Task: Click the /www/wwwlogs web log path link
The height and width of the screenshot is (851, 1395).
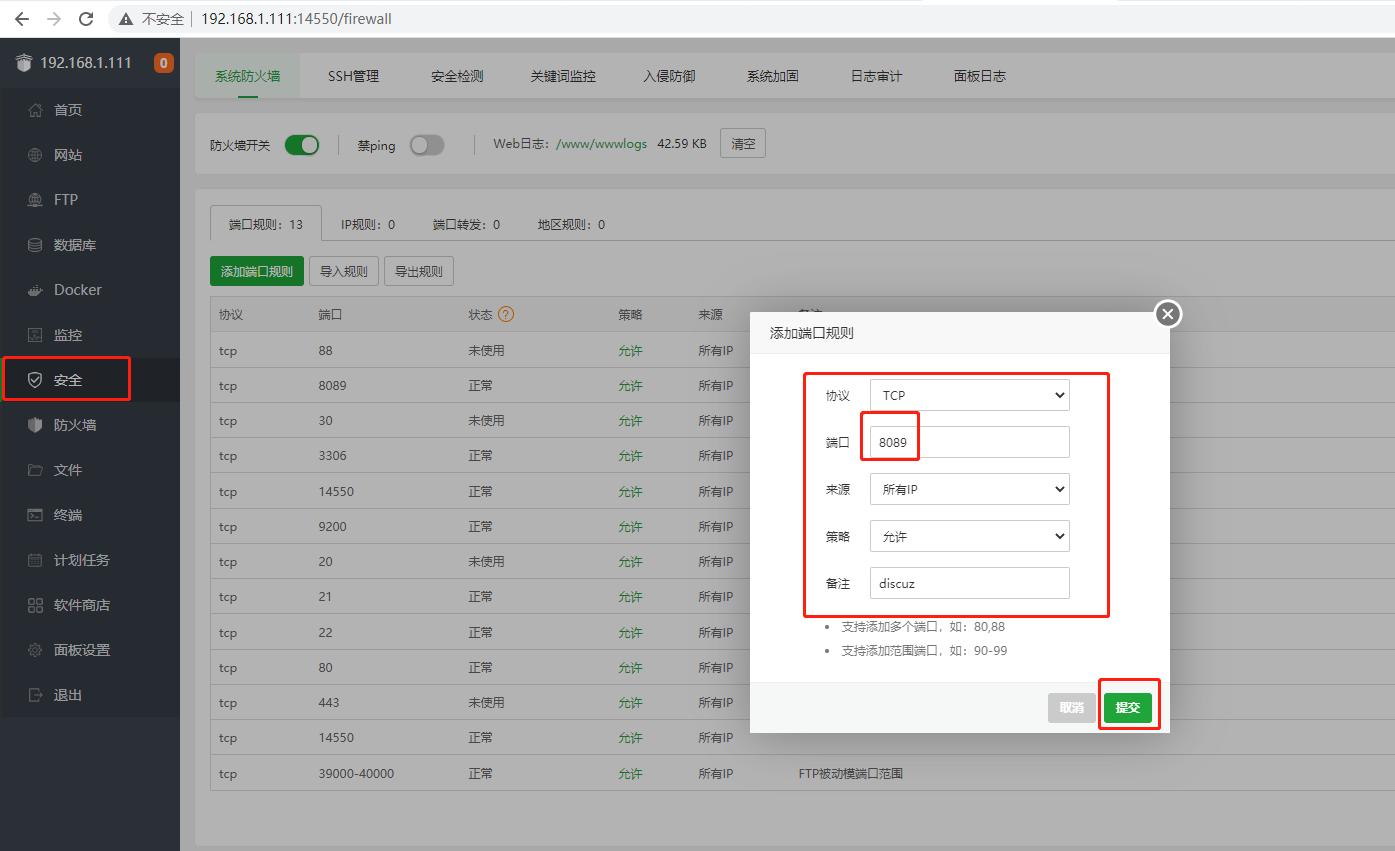Action: click(x=602, y=144)
